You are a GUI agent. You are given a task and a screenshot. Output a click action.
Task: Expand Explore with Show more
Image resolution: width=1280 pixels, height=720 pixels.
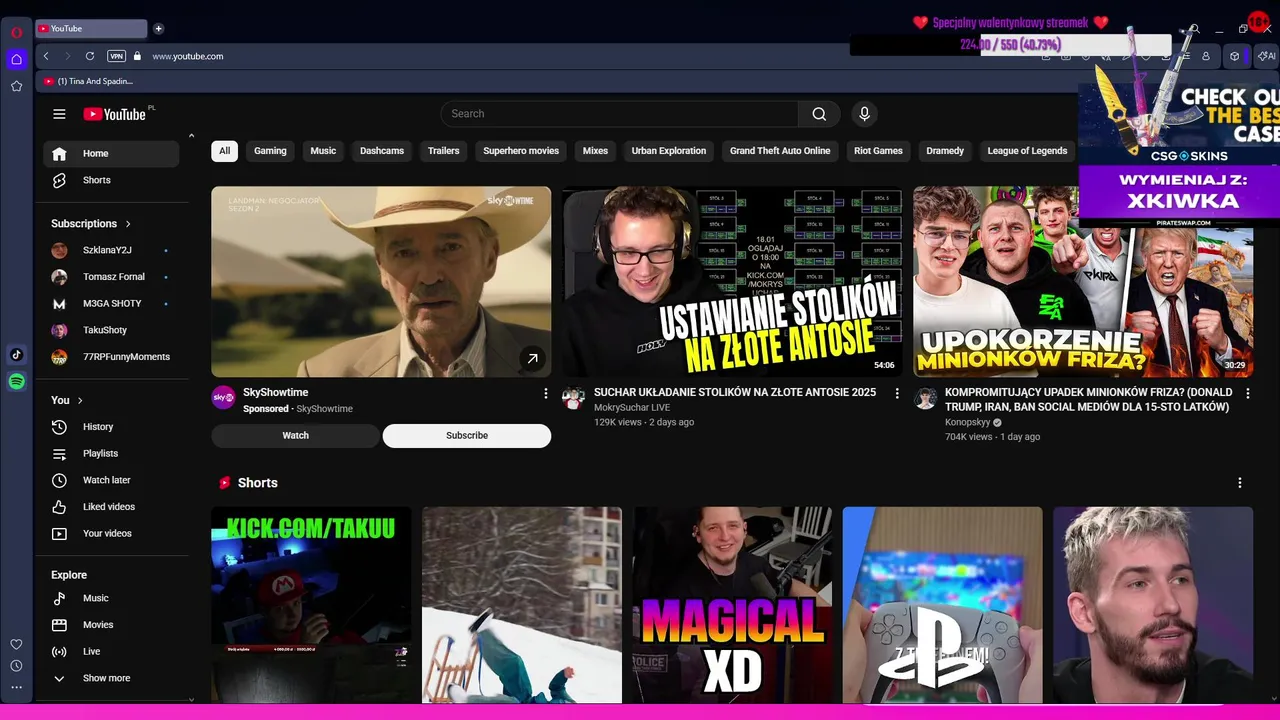click(111, 678)
